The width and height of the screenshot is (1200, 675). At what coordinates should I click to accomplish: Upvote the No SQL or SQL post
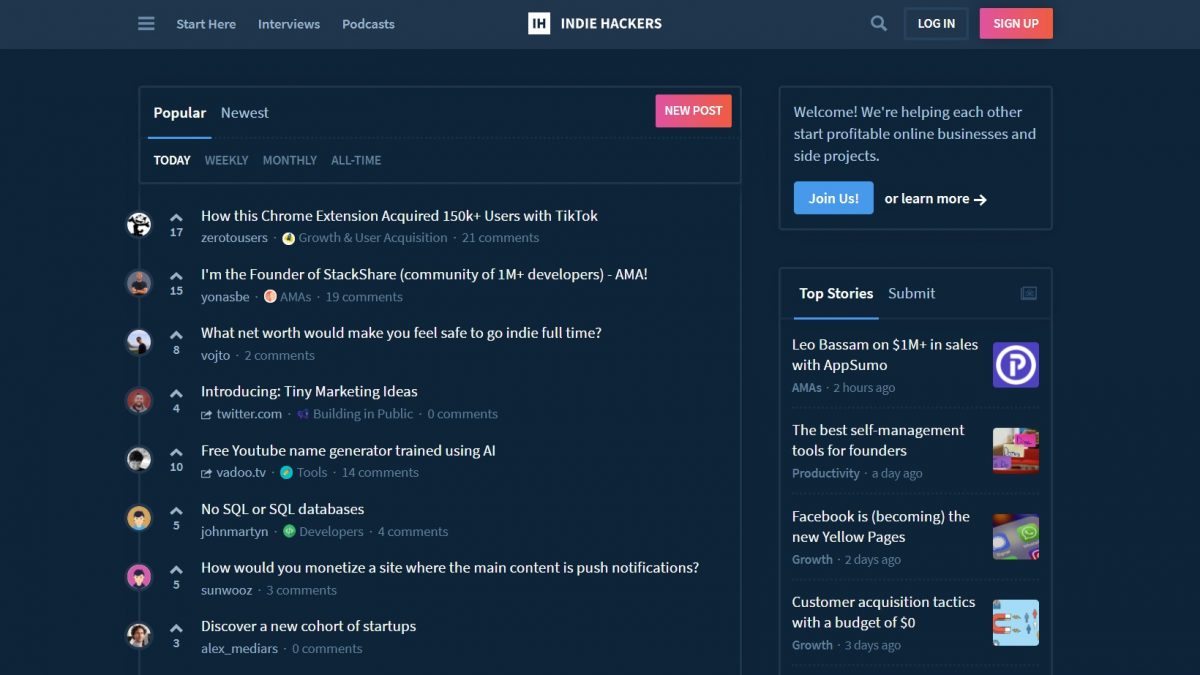tap(176, 511)
